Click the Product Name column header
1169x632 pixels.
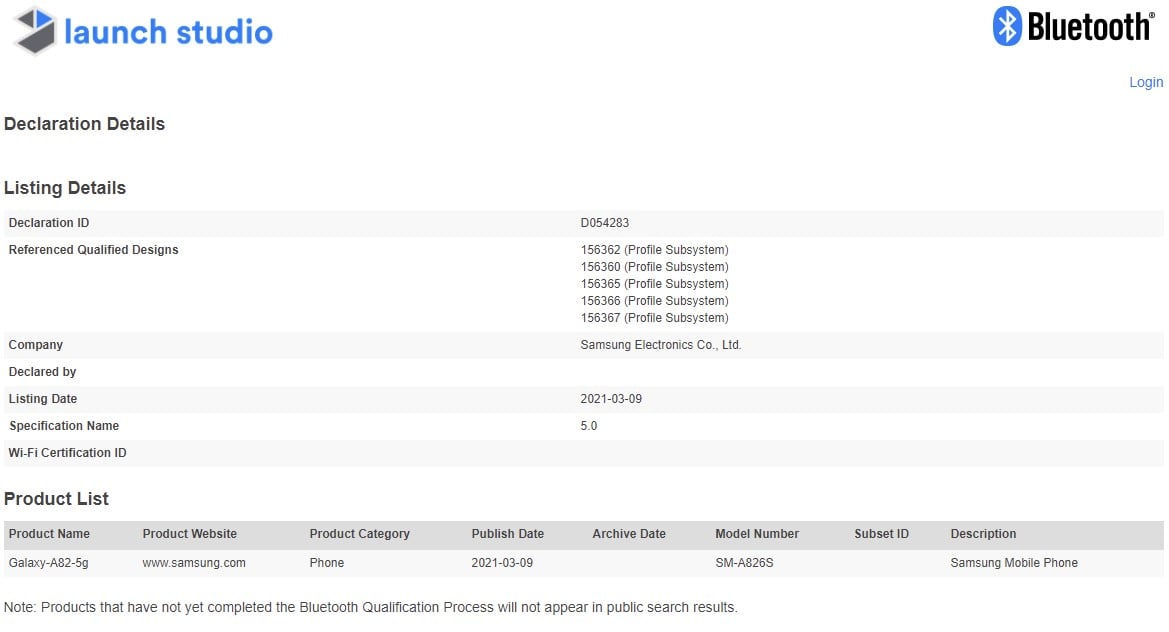point(49,534)
